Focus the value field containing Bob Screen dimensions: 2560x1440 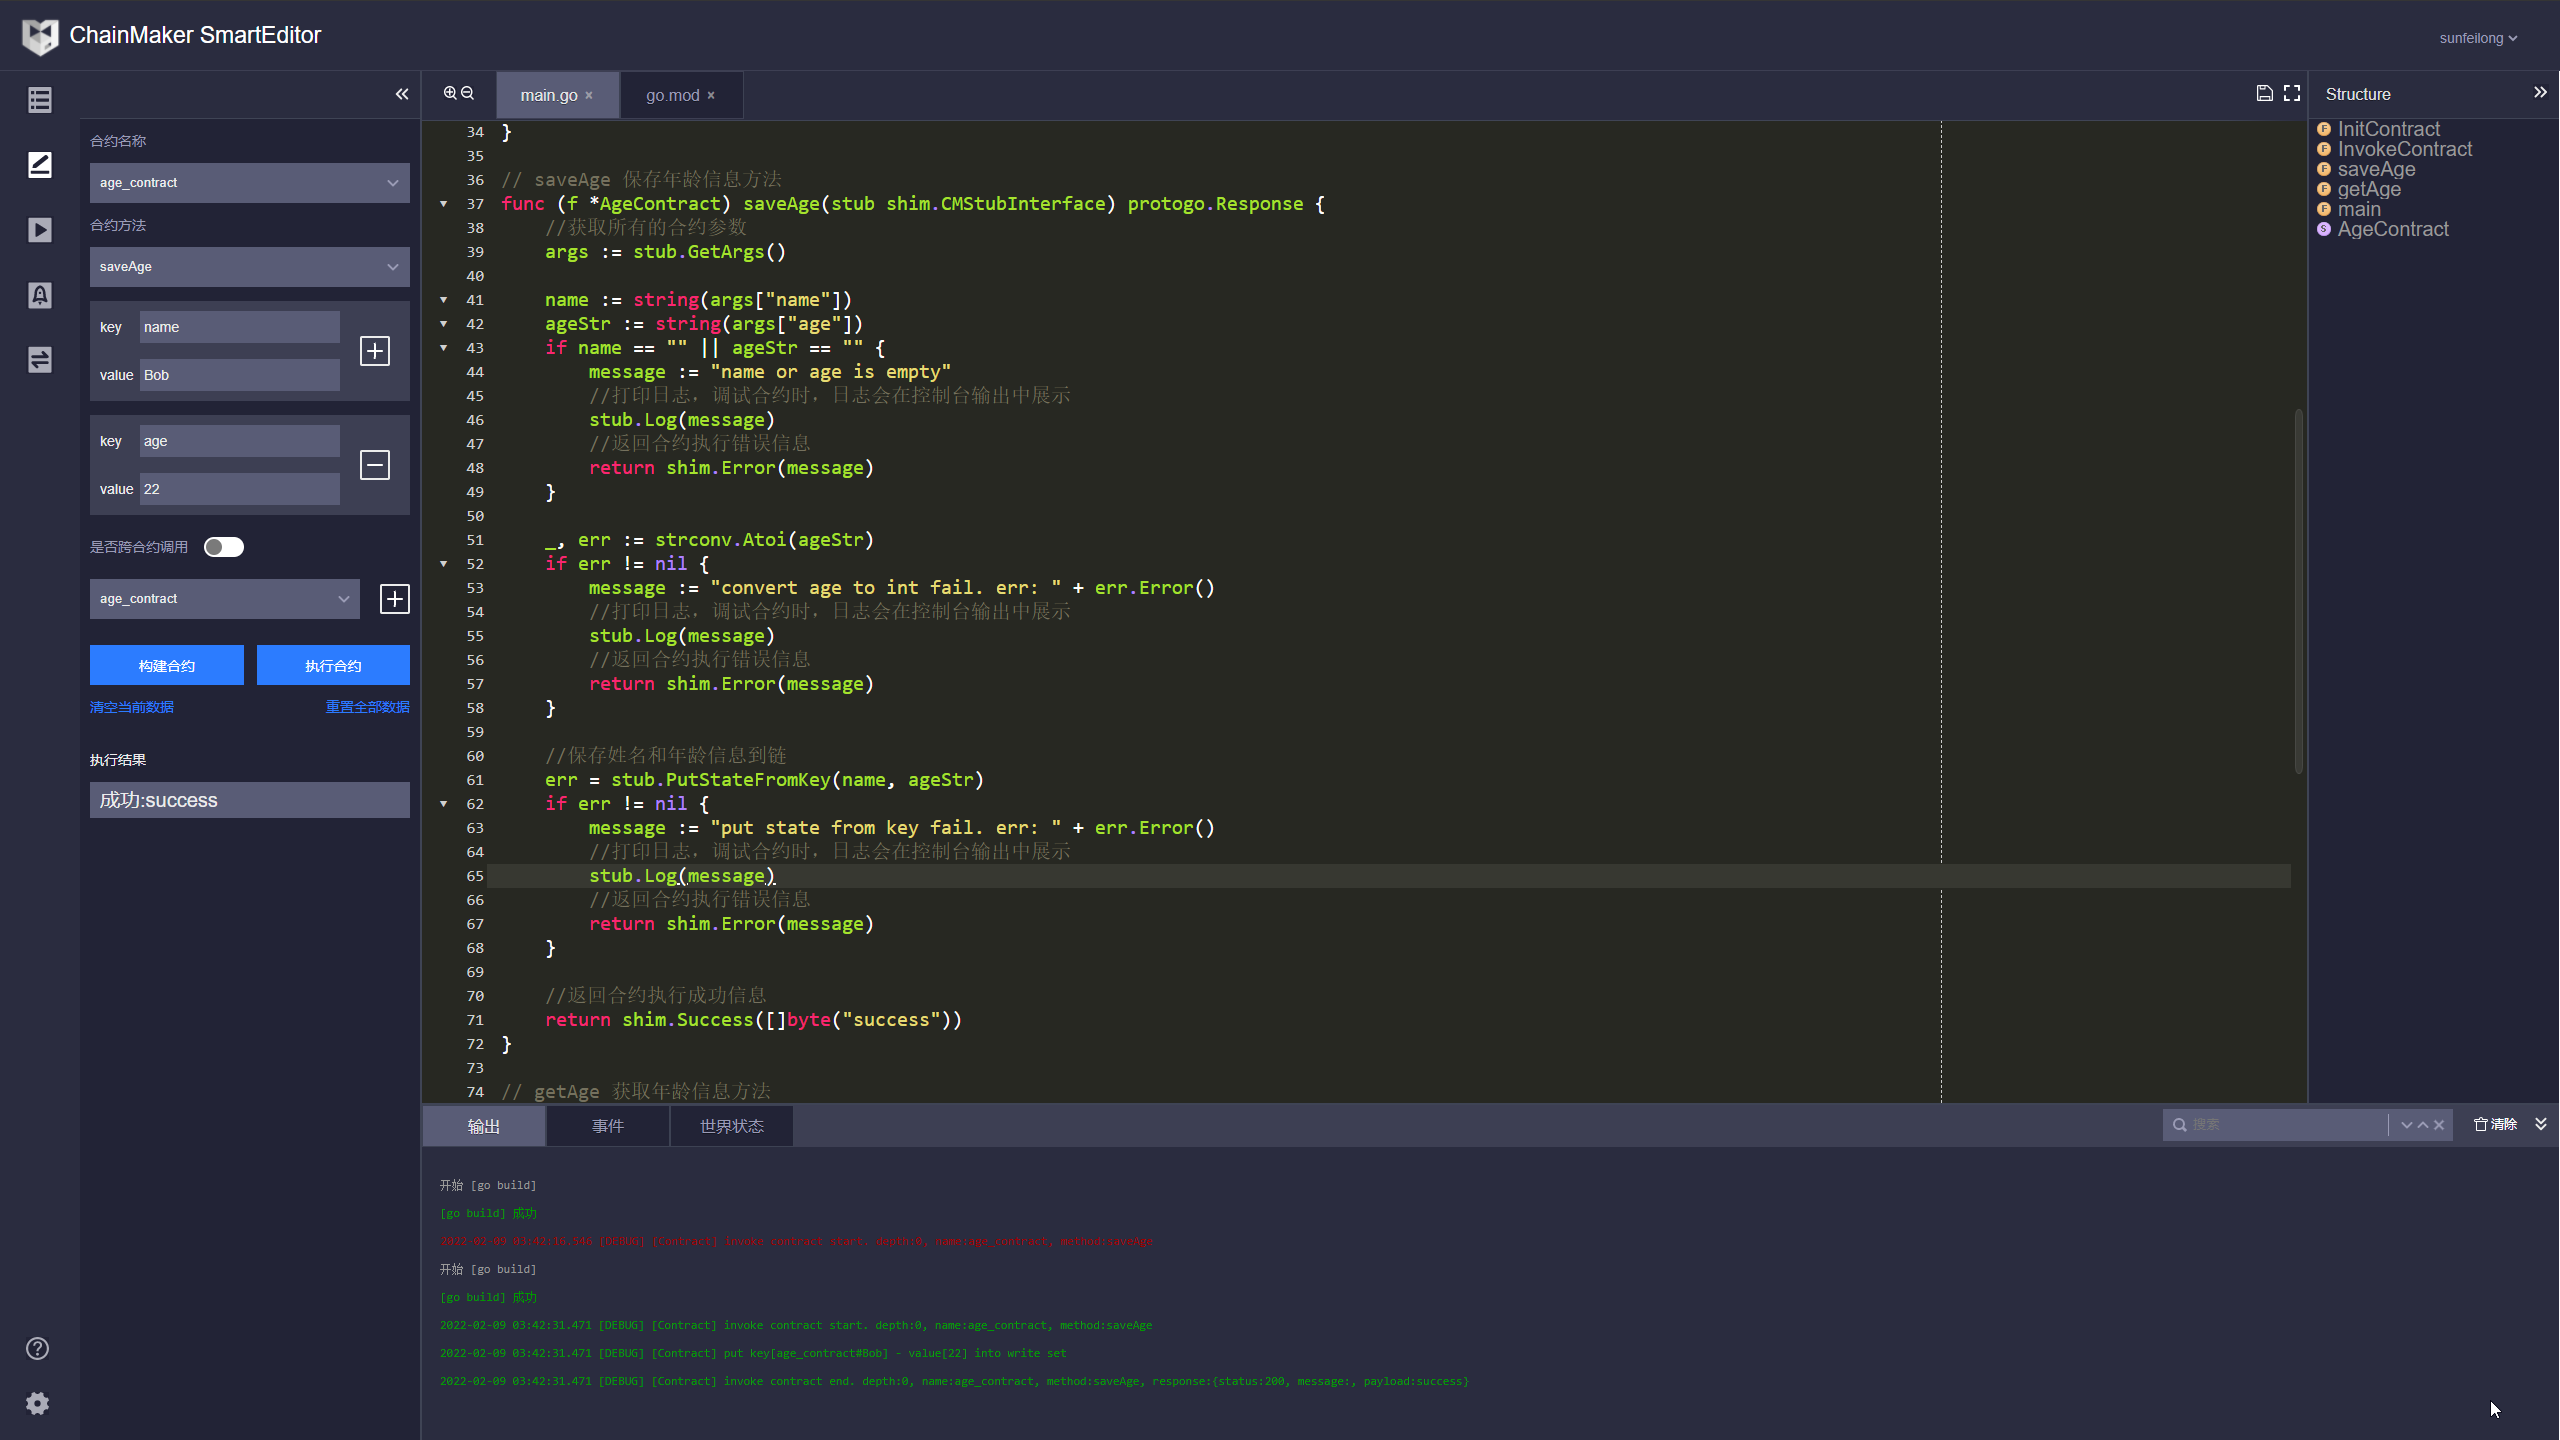click(240, 375)
